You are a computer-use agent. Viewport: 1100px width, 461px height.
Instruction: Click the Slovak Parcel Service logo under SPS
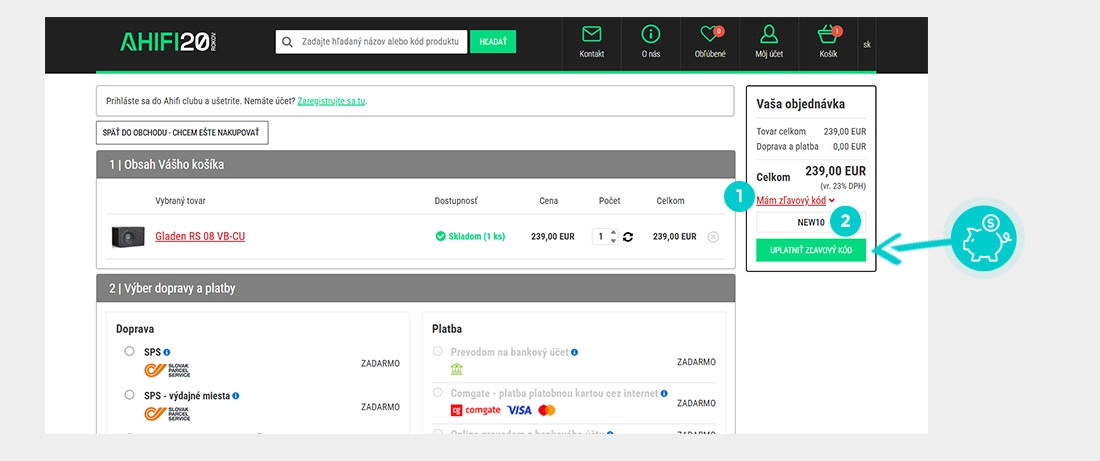(x=167, y=370)
